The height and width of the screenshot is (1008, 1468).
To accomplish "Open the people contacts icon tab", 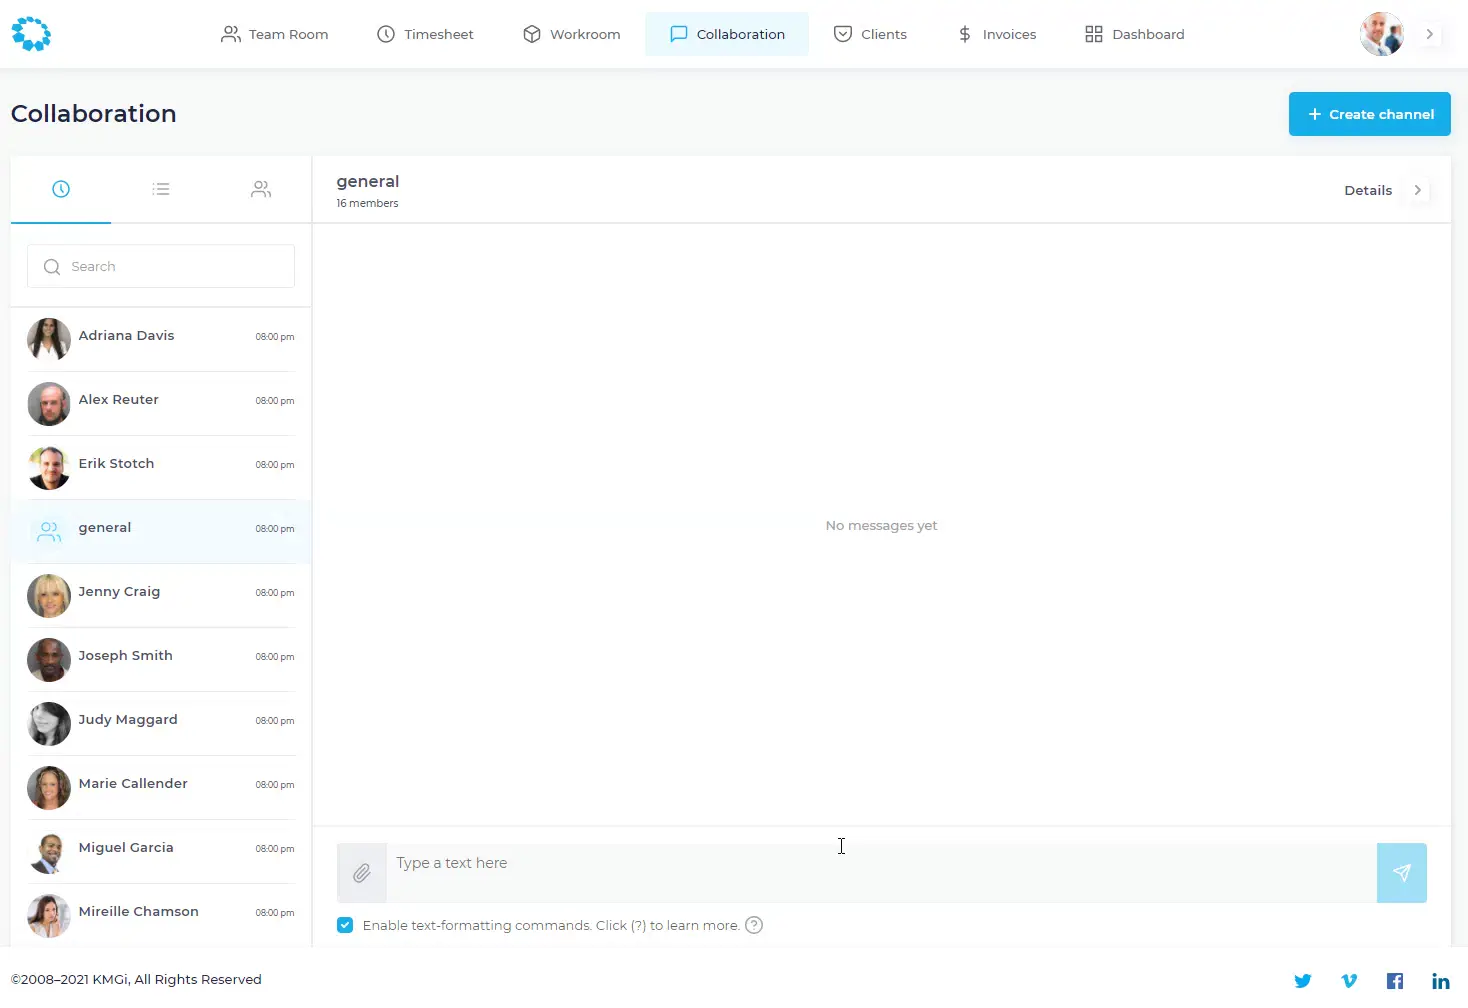I will pyautogui.click(x=261, y=189).
